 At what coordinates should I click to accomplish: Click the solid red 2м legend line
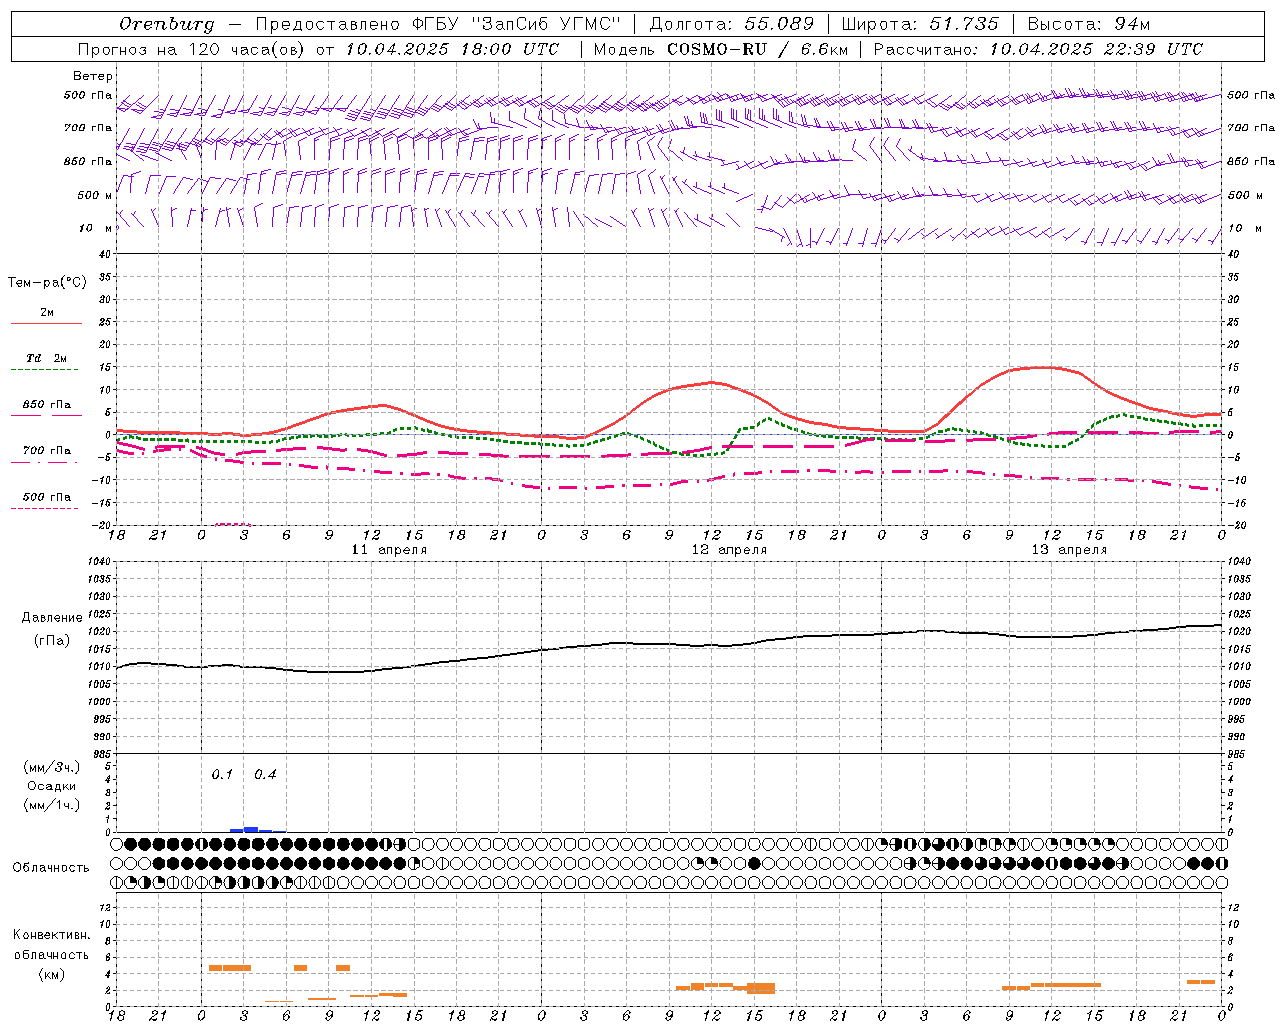tap(46, 324)
